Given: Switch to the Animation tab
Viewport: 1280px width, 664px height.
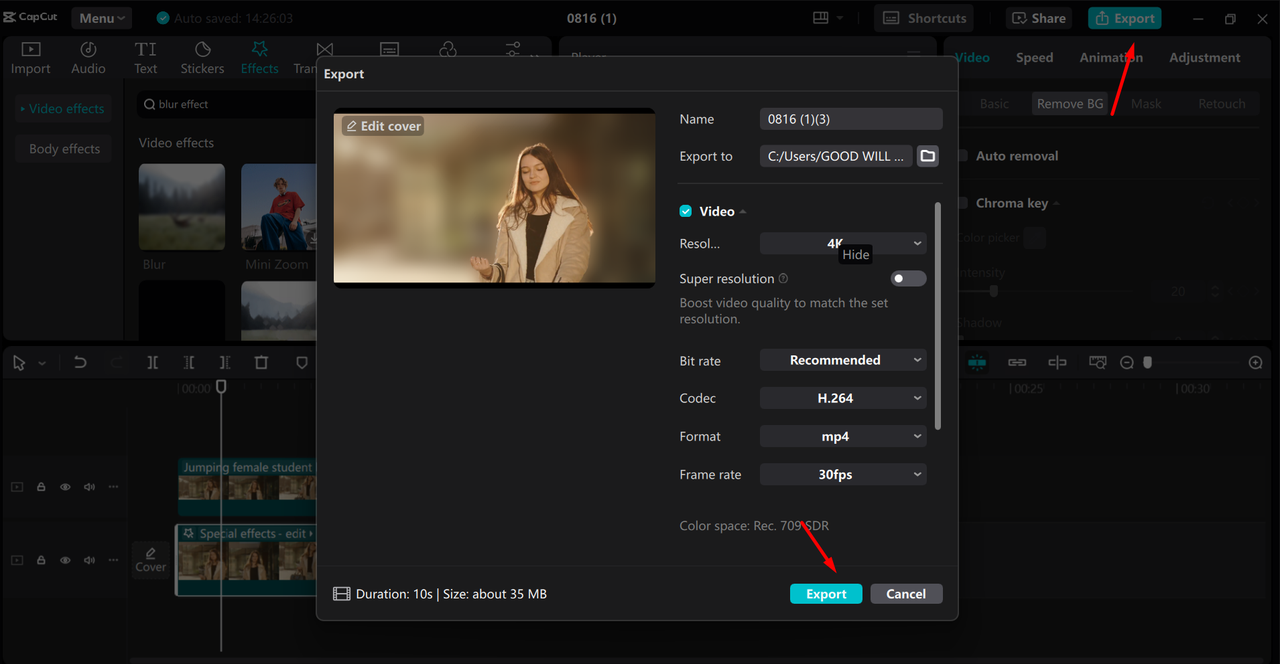Looking at the screenshot, I should click(1111, 58).
